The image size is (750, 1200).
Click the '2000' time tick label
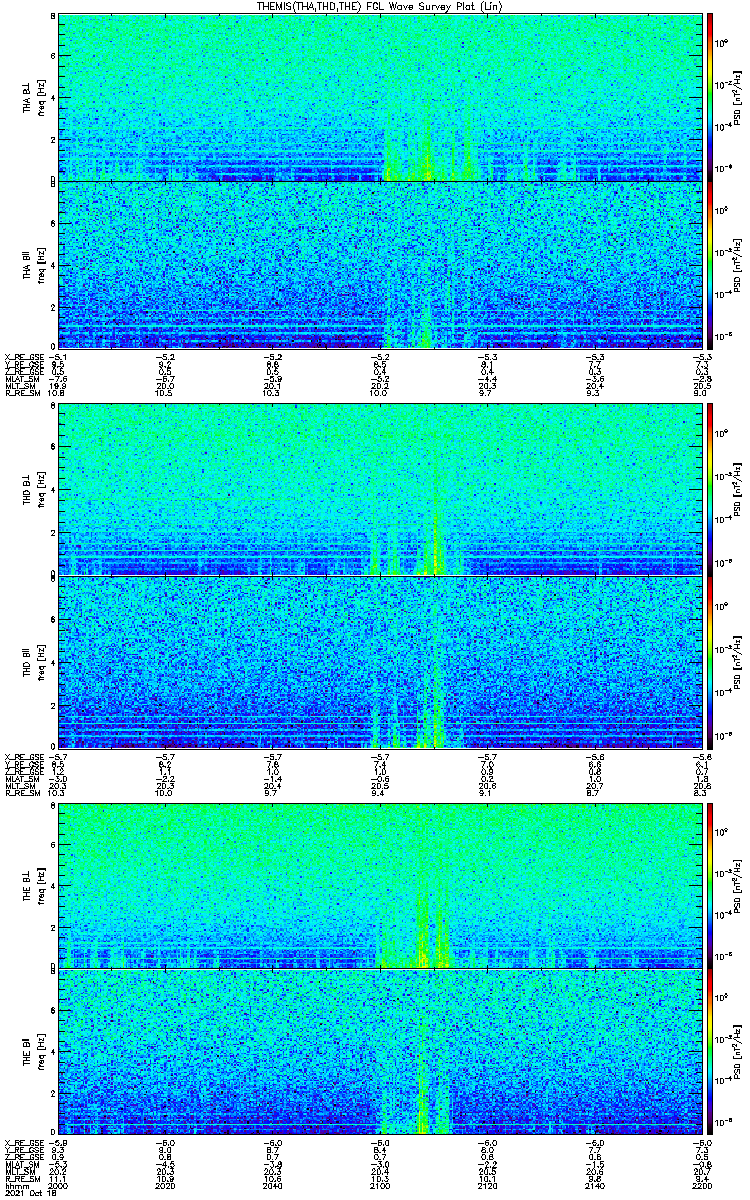pos(58,1187)
